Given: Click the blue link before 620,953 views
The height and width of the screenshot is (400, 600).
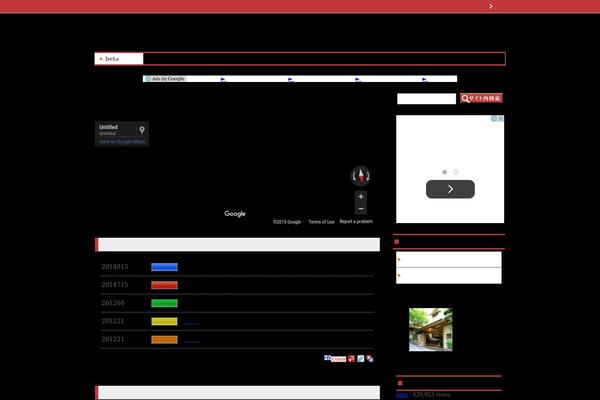Looking at the screenshot, I should (x=402, y=395).
